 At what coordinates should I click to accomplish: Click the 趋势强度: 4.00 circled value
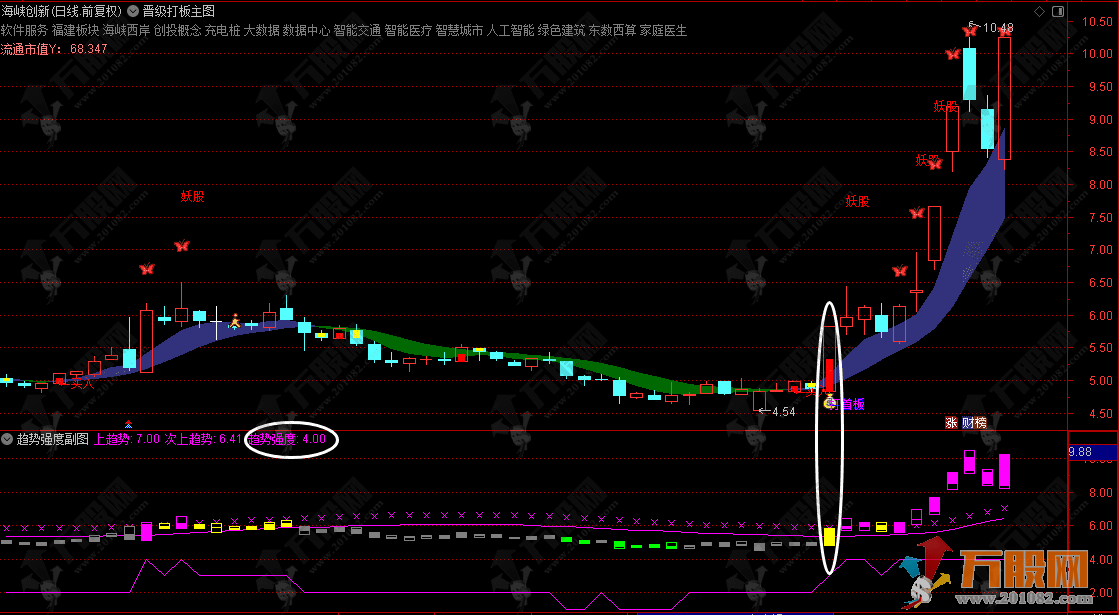[x=290, y=439]
